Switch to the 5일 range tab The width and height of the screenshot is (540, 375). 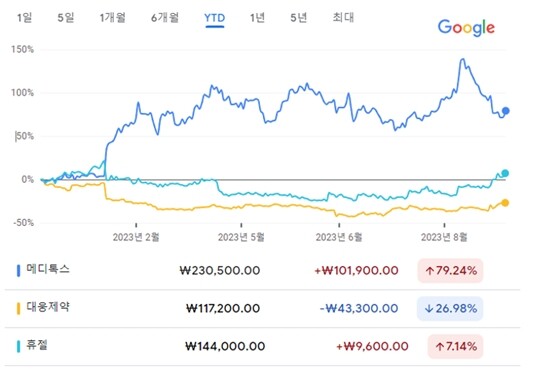point(66,18)
